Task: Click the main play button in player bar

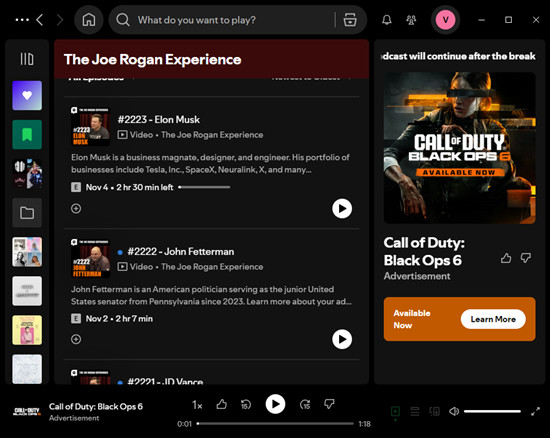Action: click(x=275, y=404)
